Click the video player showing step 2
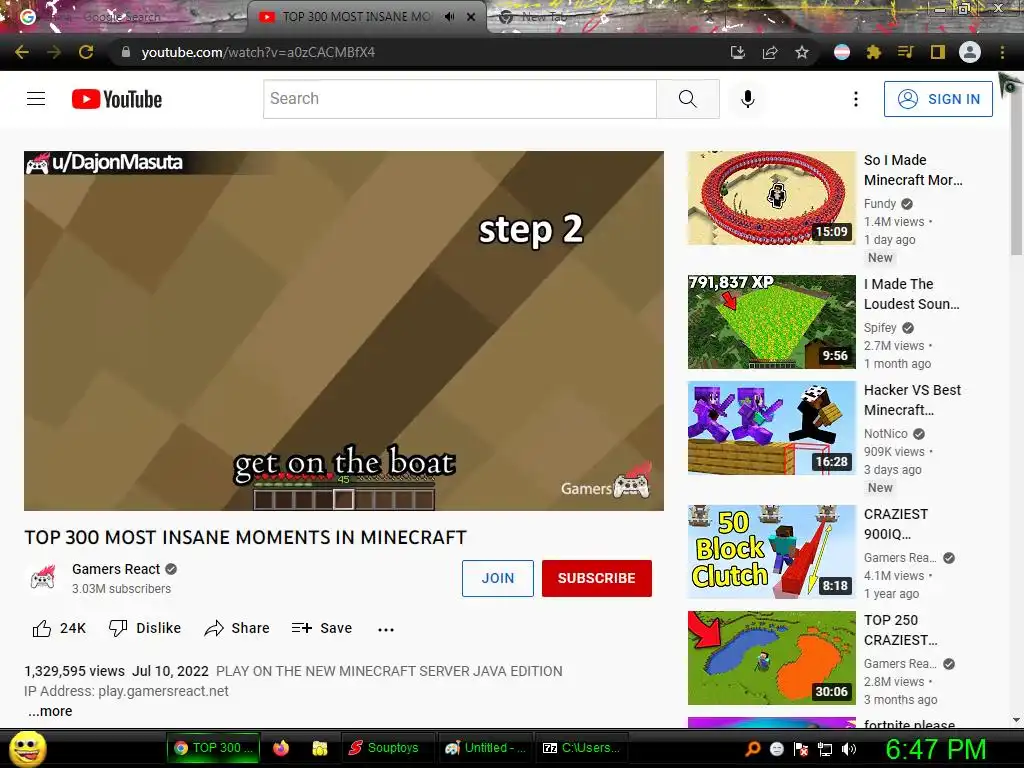 (344, 330)
